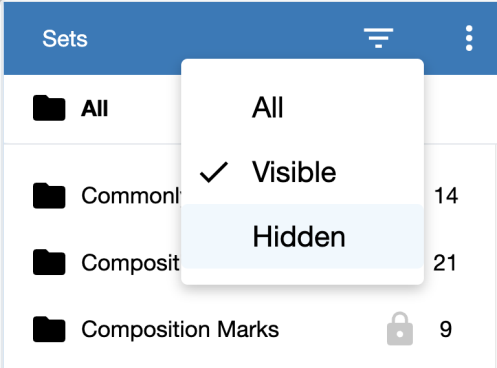Pick the Hidden filter option
Viewport: 497px width, 368px height.
(302, 236)
